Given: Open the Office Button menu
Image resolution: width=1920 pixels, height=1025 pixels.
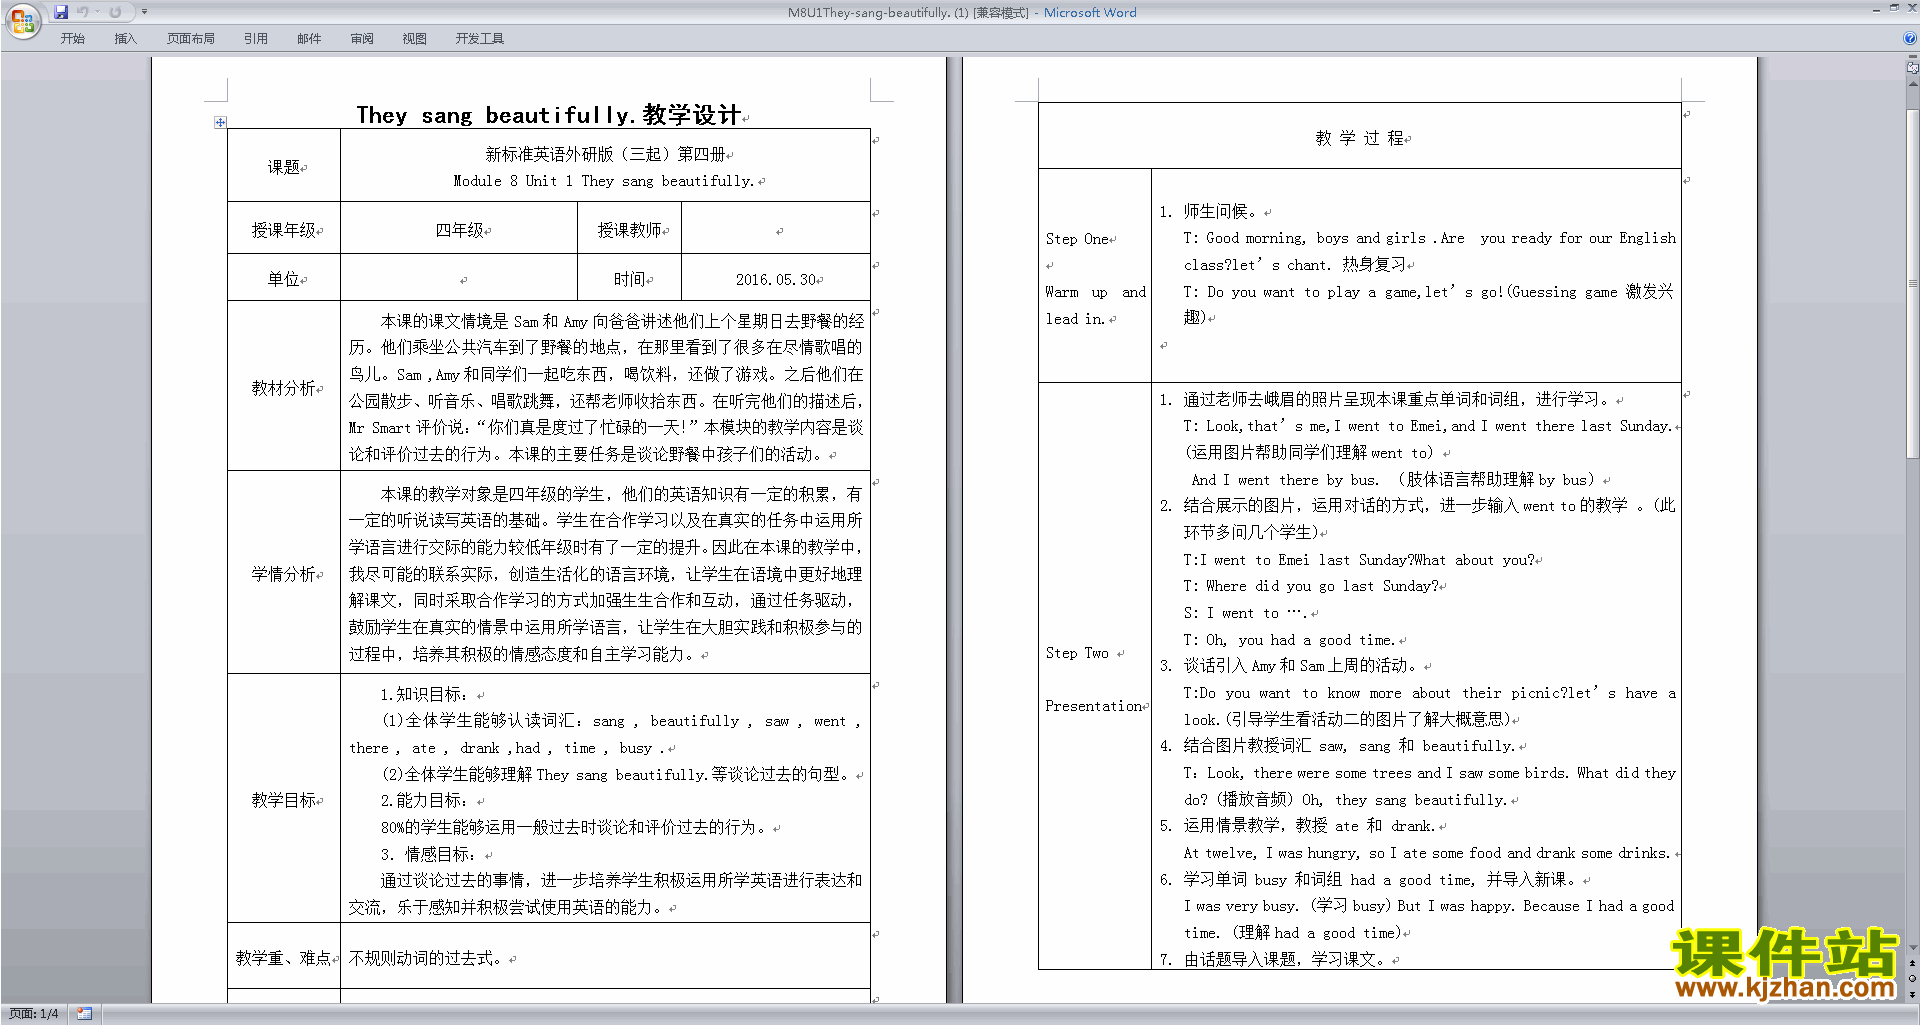Looking at the screenshot, I should [22, 20].
